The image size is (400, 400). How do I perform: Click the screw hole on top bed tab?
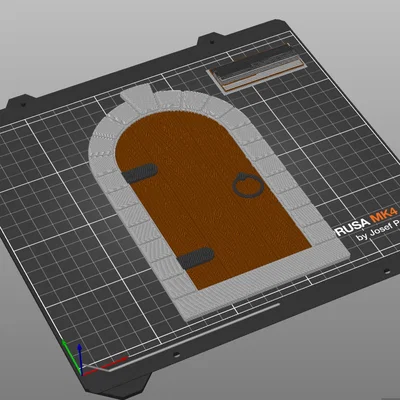[212, 42]
